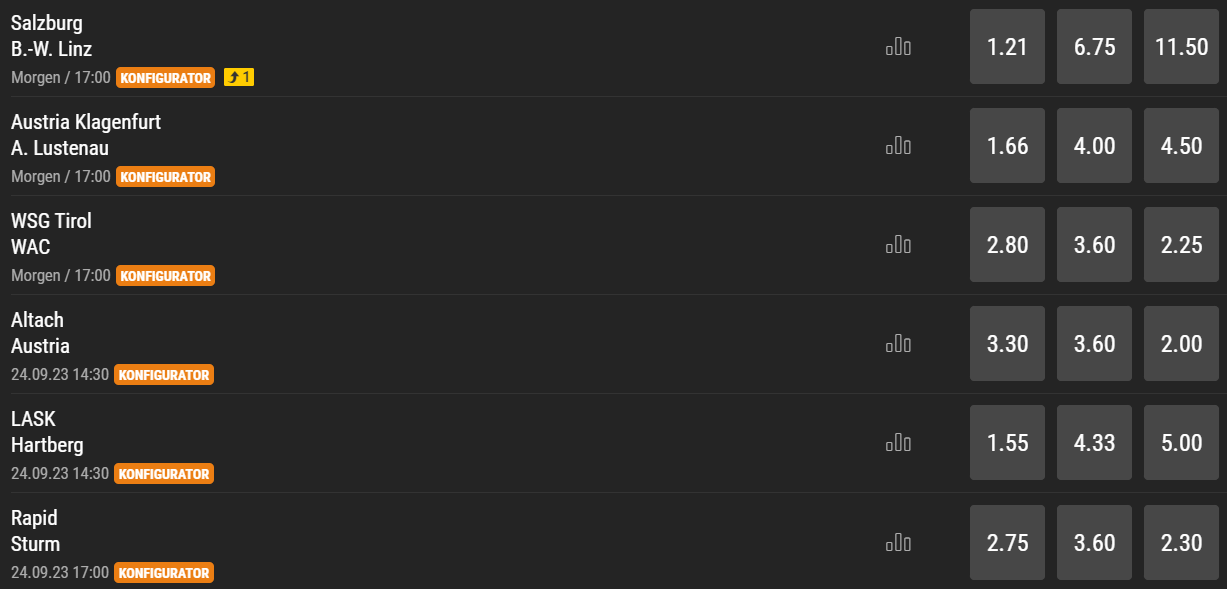Show statistics chart for Rapid vs Sturm
The width and height of the screenshot is (1227, 589).
click(x=898, y=543)
